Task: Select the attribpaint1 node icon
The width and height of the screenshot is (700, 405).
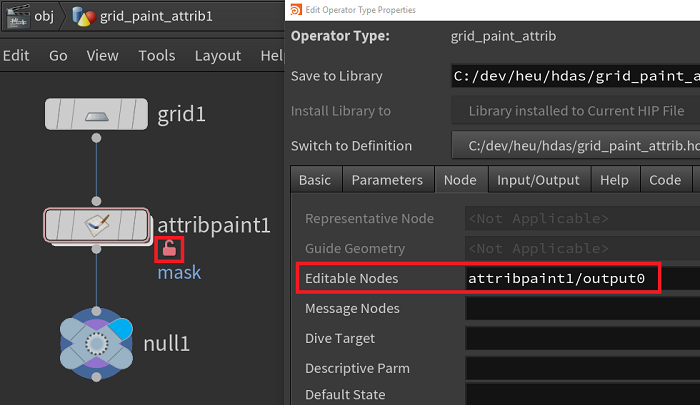Action: [96, 225]
